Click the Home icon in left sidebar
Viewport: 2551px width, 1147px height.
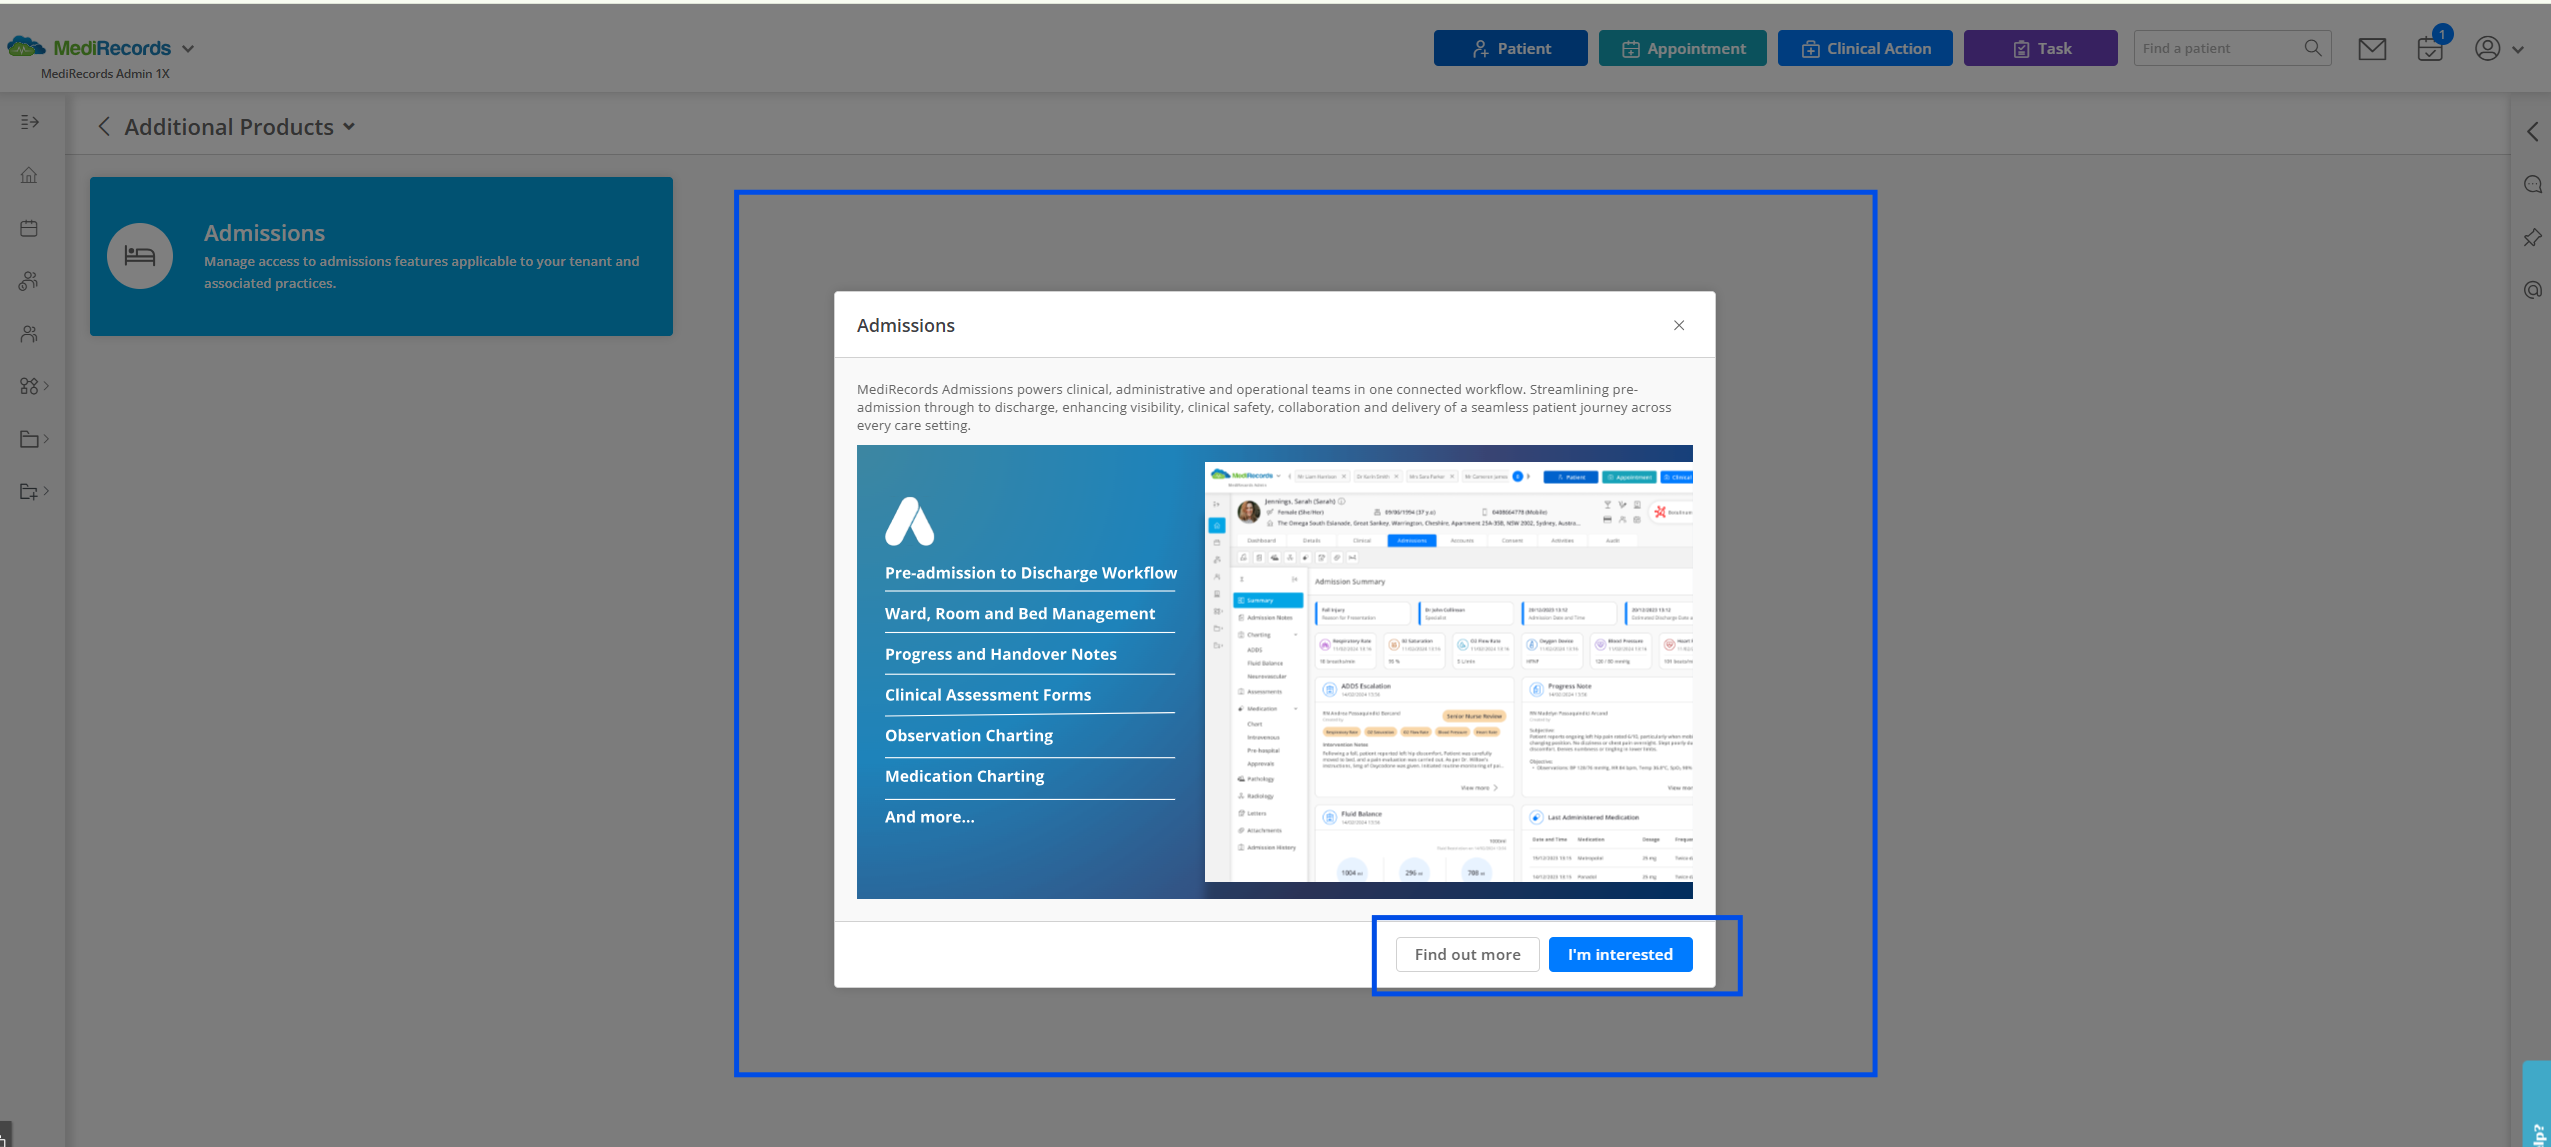click(x=29, y=175)
